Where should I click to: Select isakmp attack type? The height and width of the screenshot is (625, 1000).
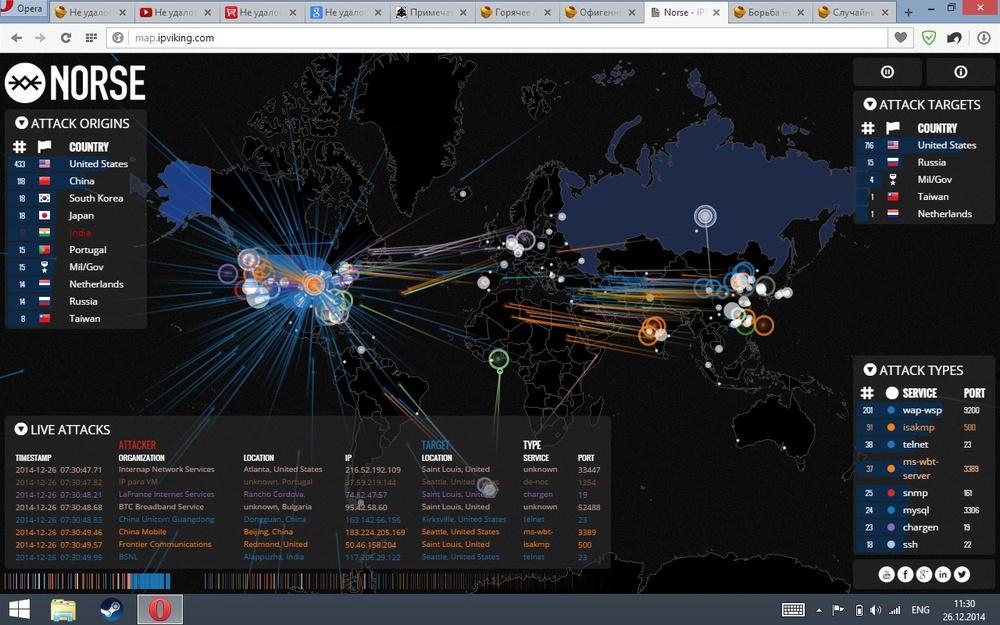click(x=924, y=428)
